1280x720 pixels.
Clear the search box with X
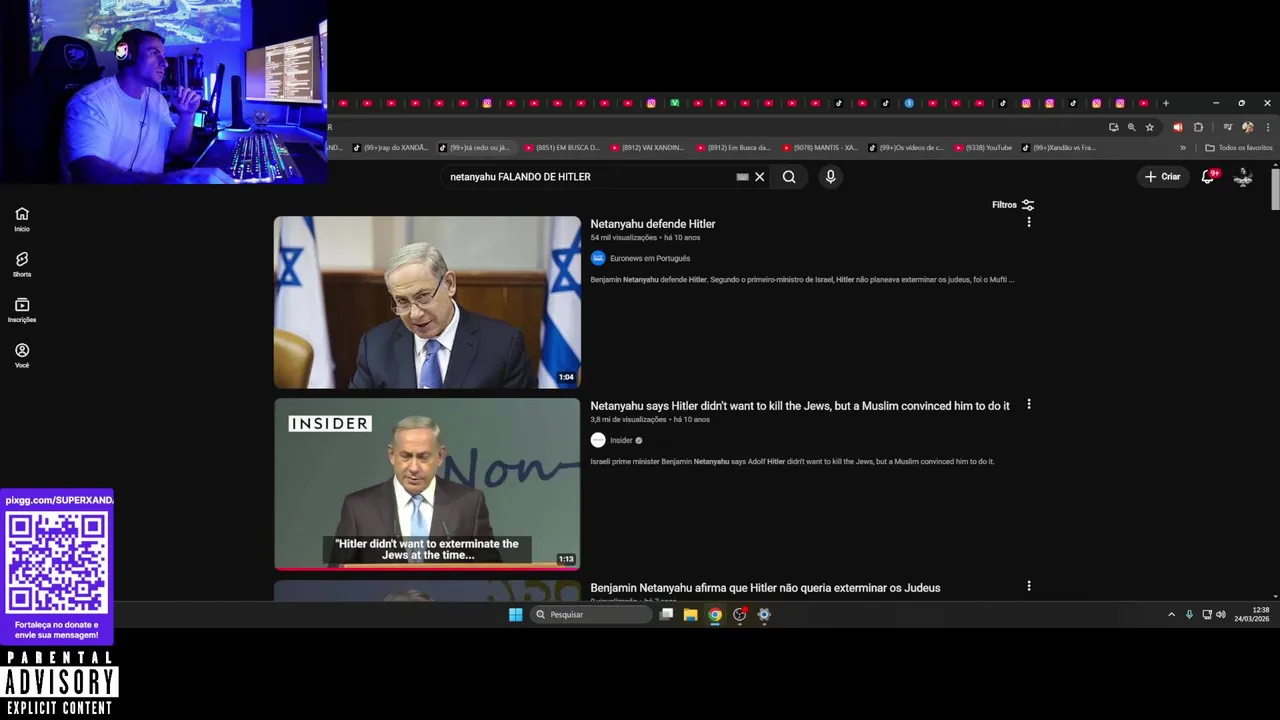pyautogui.click(x=760, y=177)
